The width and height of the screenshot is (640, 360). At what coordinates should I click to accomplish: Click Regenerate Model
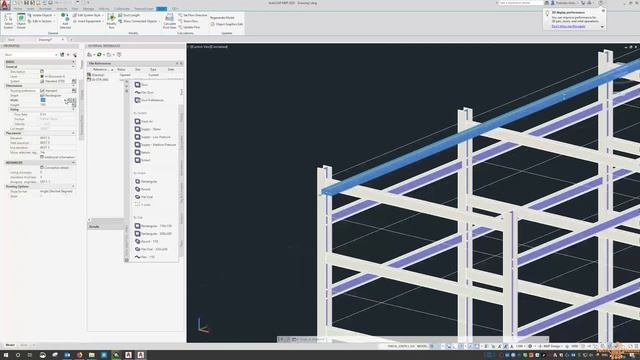pyautogui.click(x=222, y=18)
